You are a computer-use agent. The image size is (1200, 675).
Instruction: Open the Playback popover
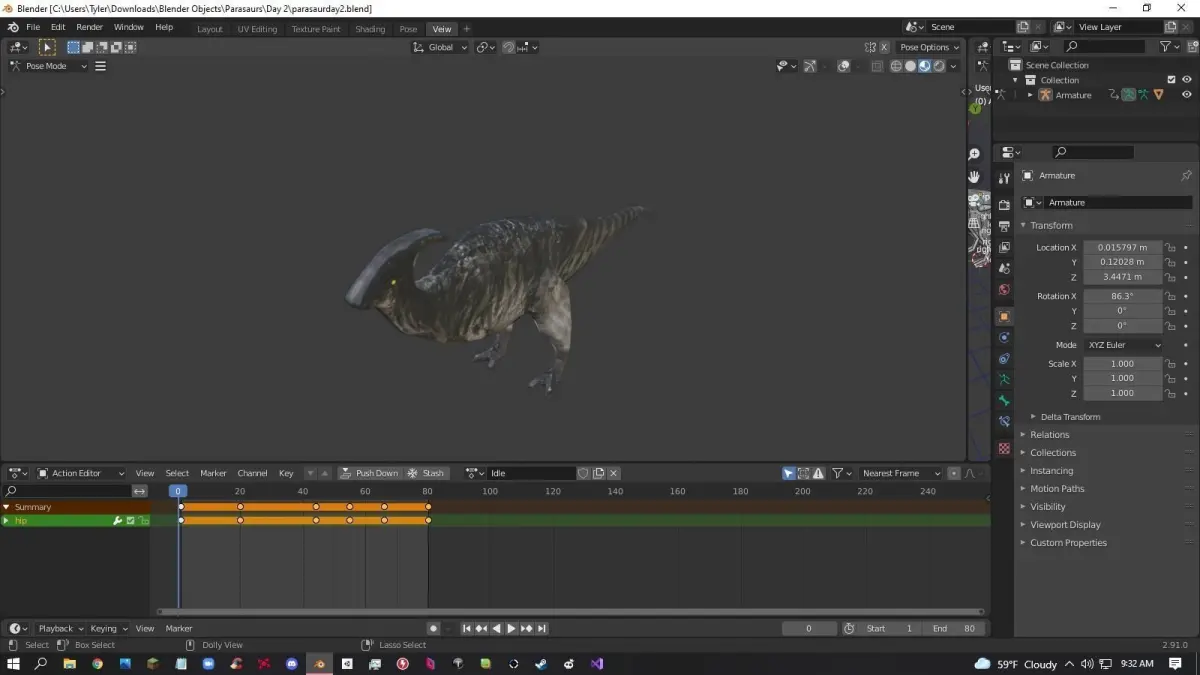60,628
